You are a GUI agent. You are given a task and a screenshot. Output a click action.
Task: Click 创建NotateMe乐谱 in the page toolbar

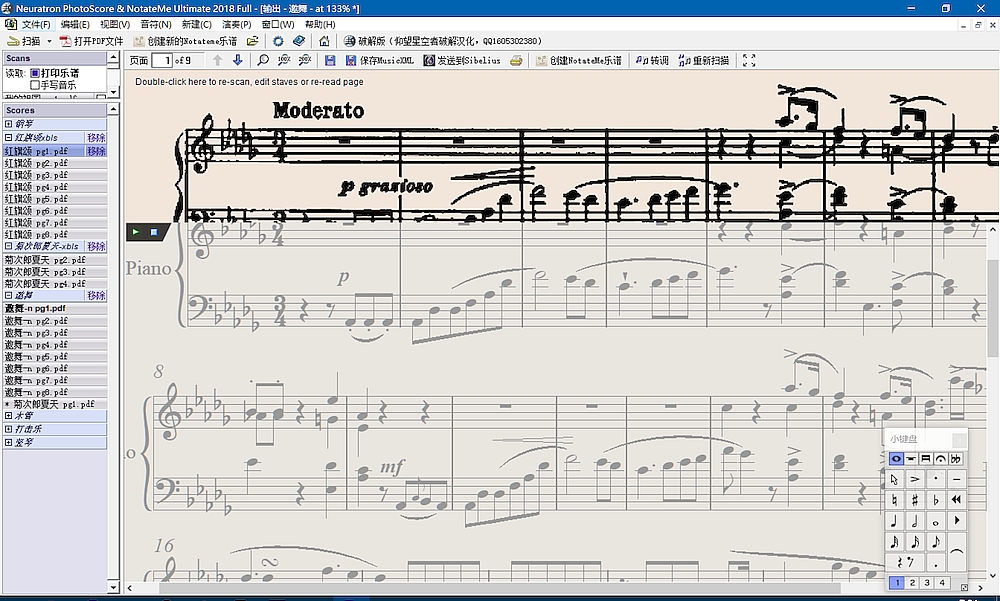pos(579,60)
